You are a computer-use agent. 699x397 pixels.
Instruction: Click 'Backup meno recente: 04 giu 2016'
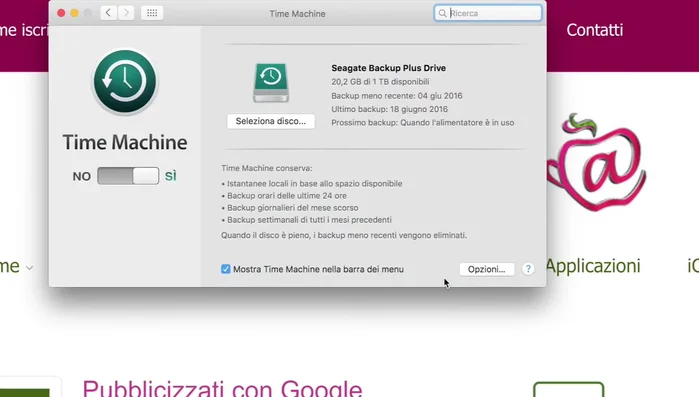[x=397, y=96]
